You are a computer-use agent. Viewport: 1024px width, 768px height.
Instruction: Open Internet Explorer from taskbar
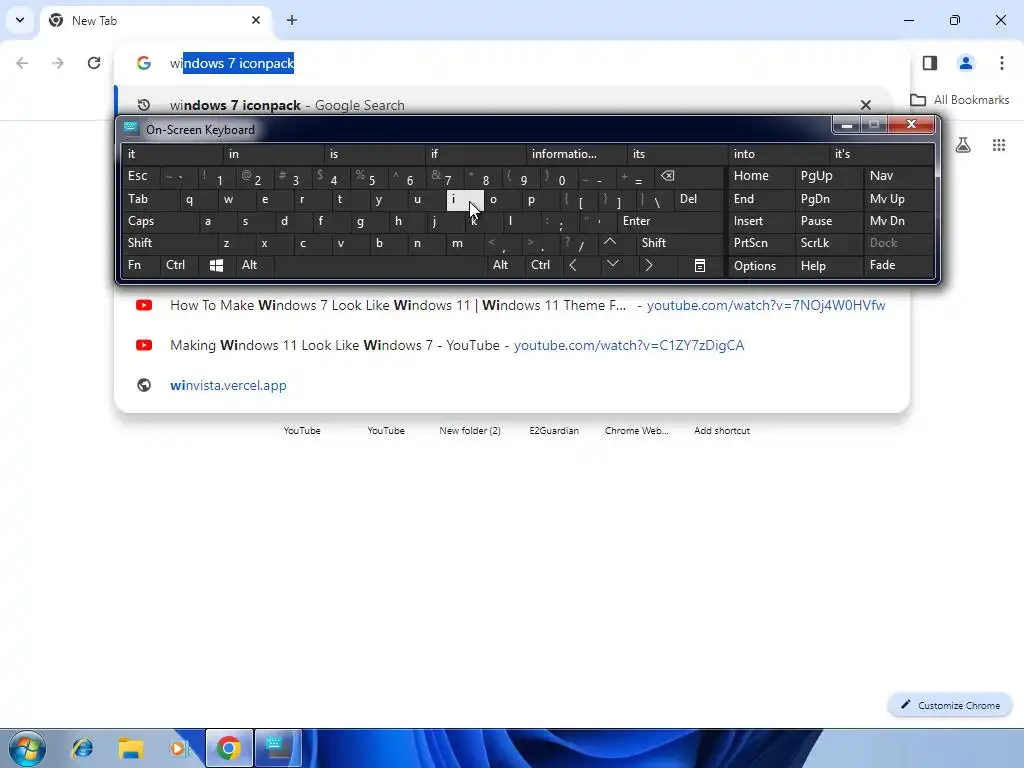[82, 748]
